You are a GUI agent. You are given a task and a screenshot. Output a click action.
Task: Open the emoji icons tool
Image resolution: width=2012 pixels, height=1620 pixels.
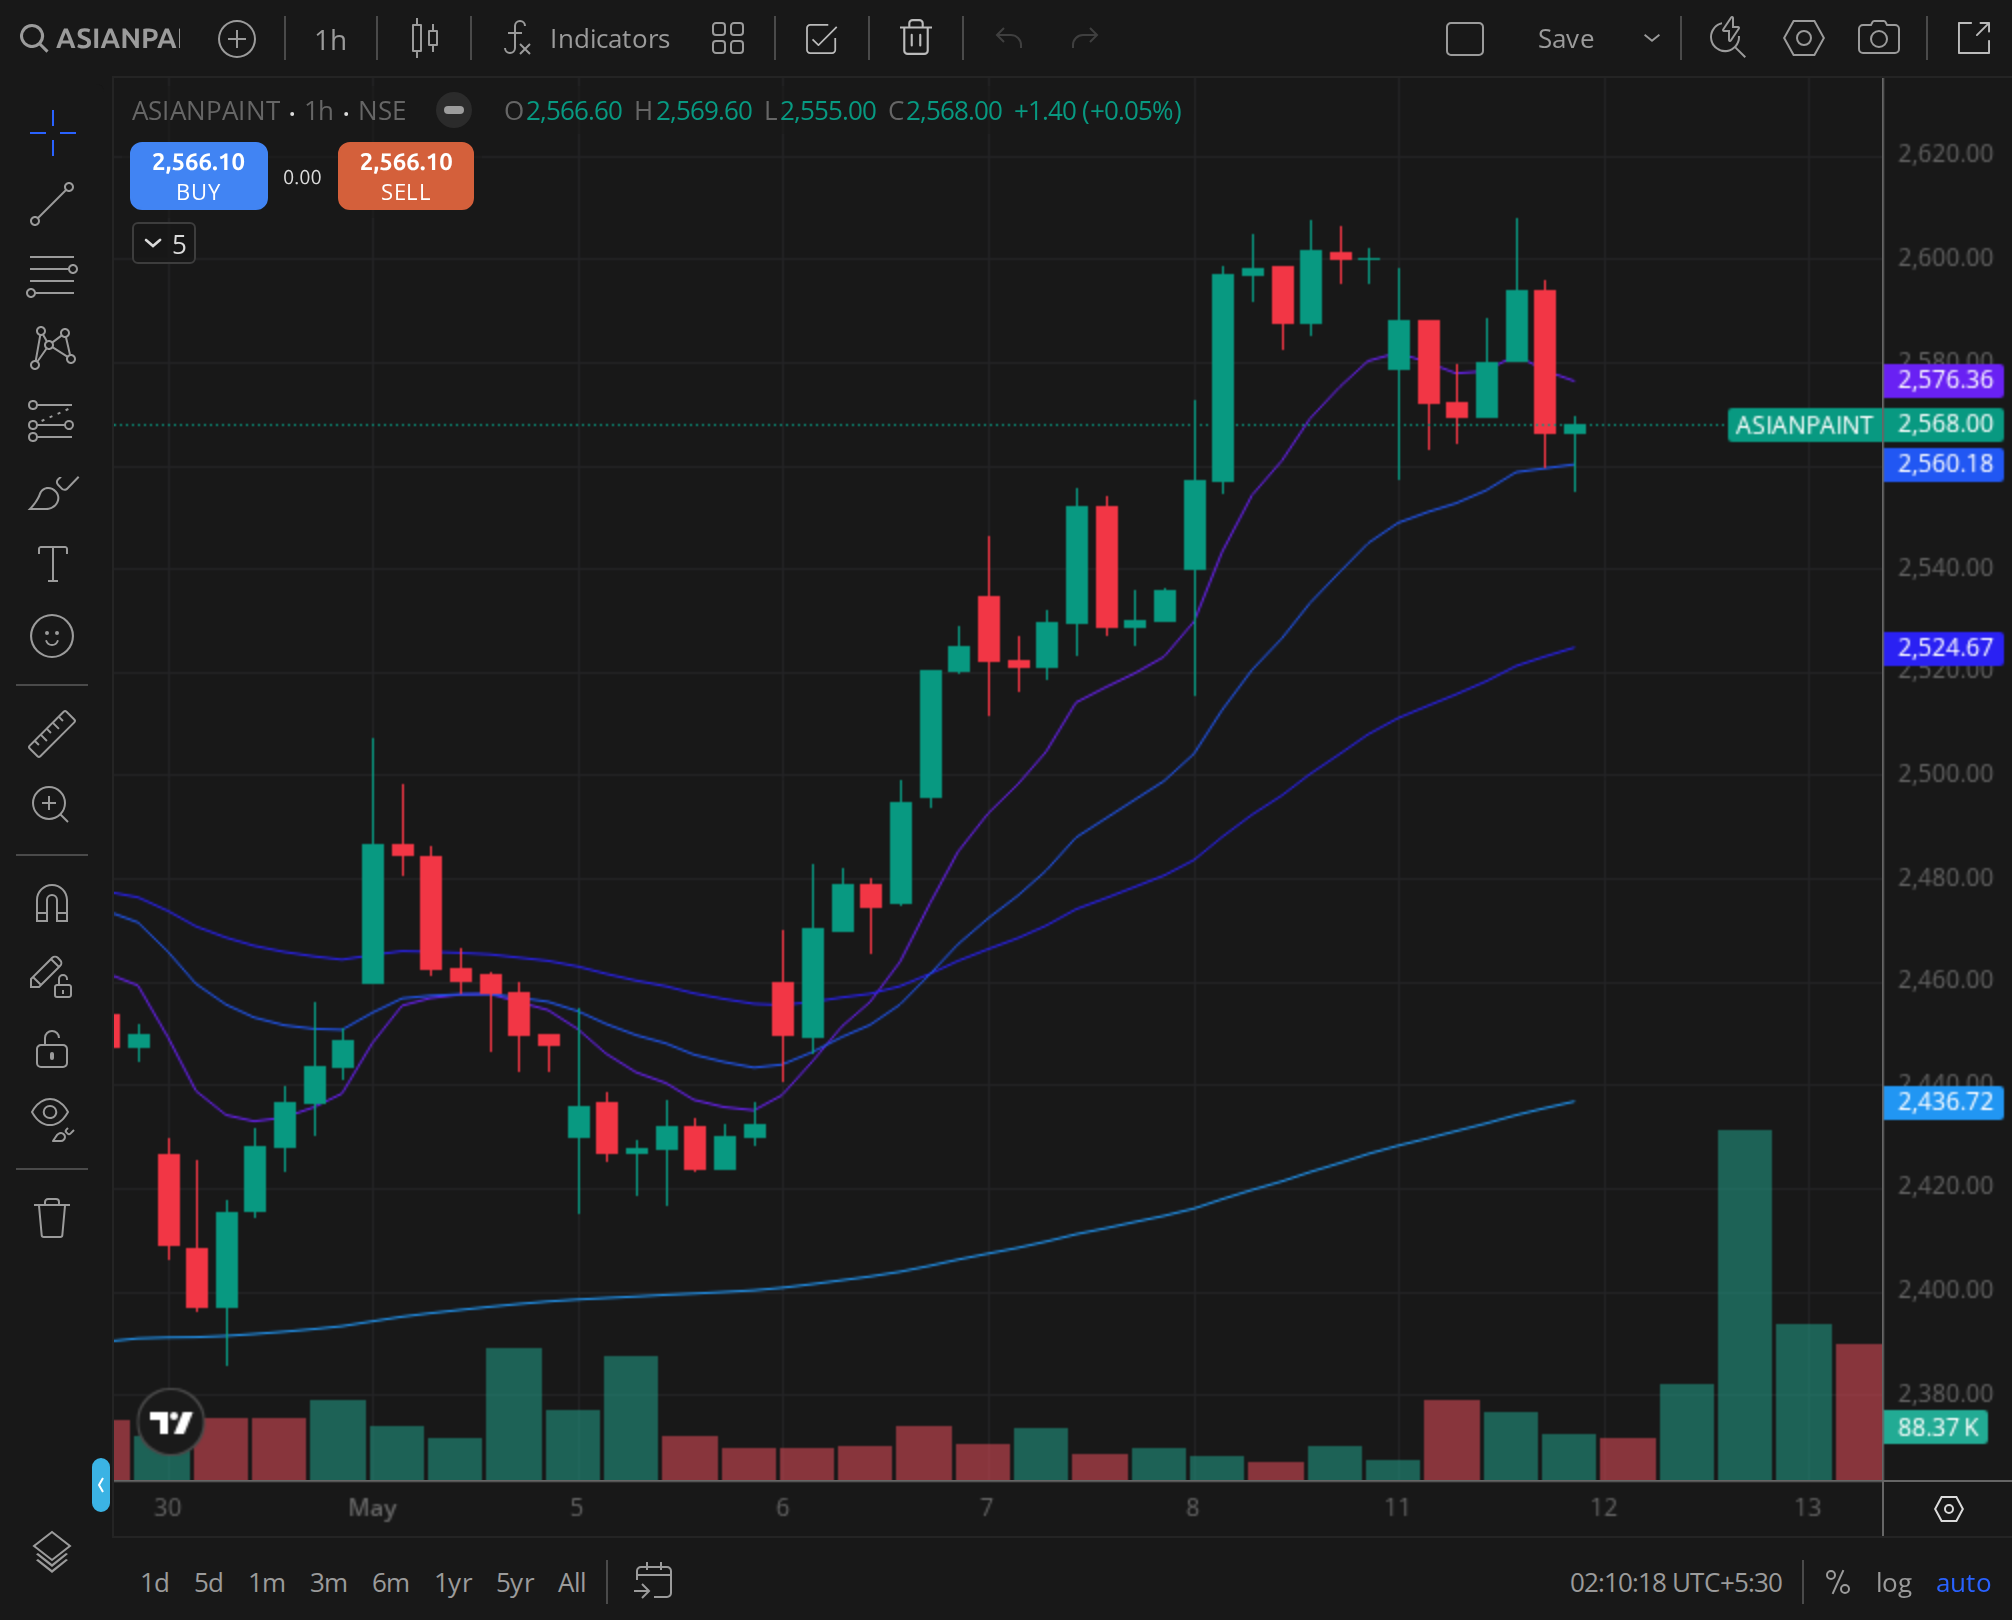52,636
